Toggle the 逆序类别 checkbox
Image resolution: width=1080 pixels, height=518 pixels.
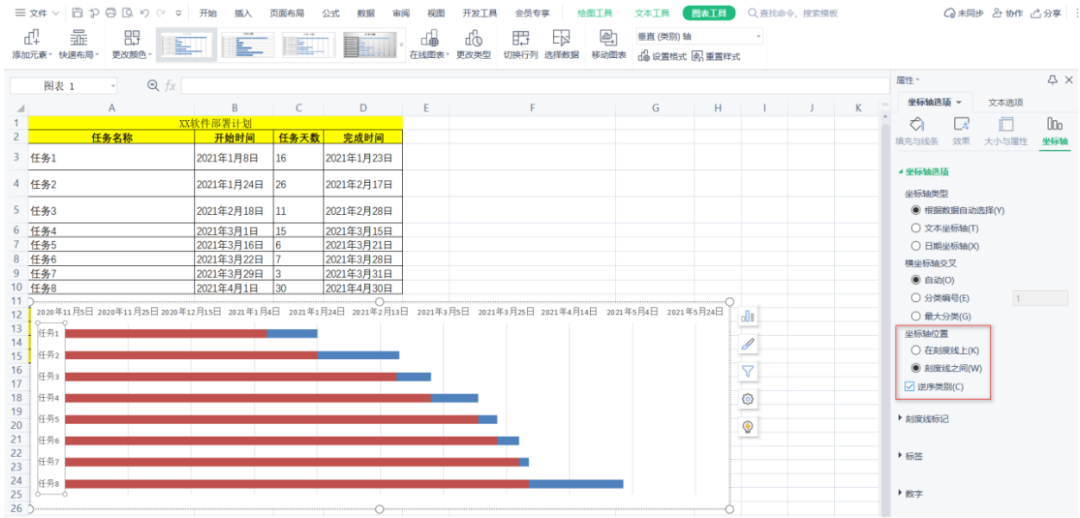click(x=910, y=386)
